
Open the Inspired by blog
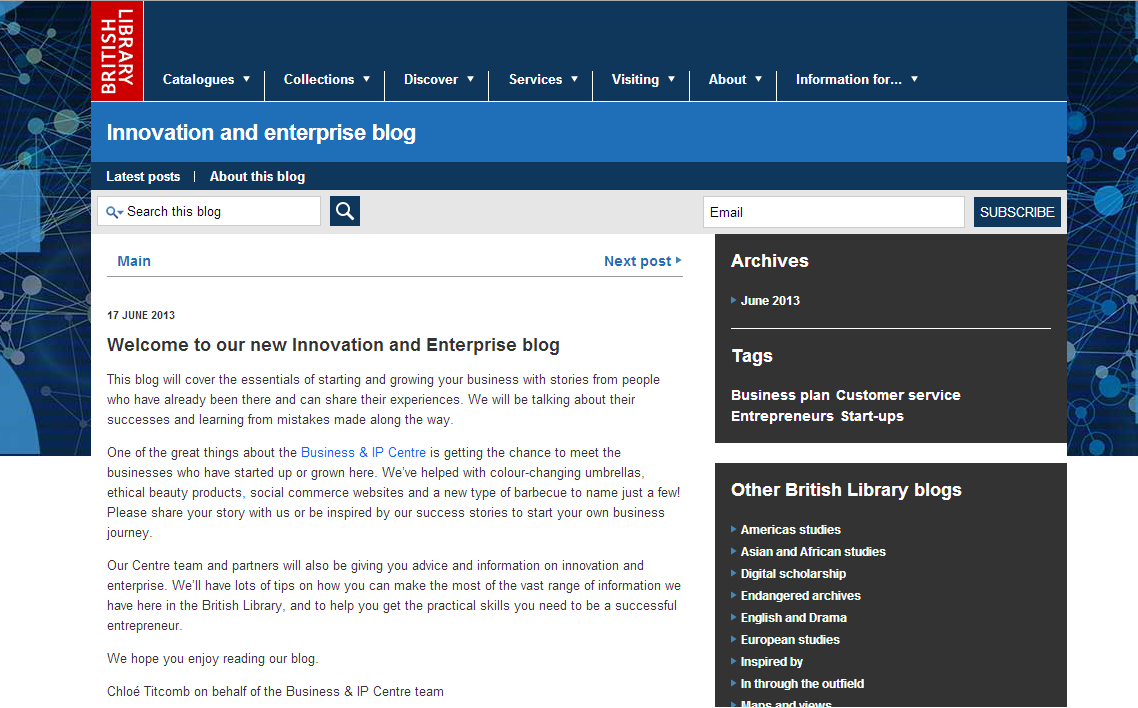(771, 662)
